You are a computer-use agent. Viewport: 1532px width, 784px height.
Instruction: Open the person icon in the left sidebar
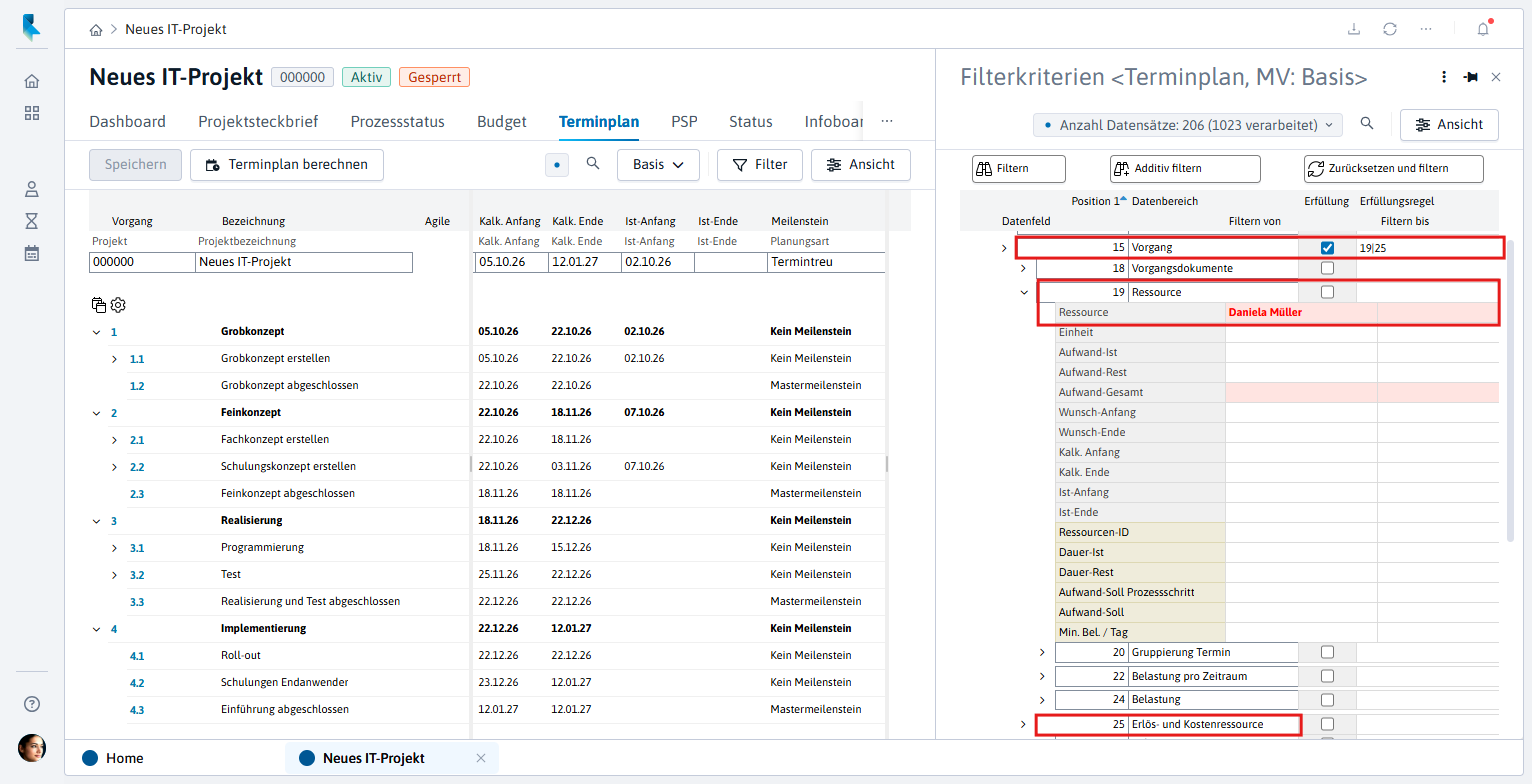coord(32,188)
